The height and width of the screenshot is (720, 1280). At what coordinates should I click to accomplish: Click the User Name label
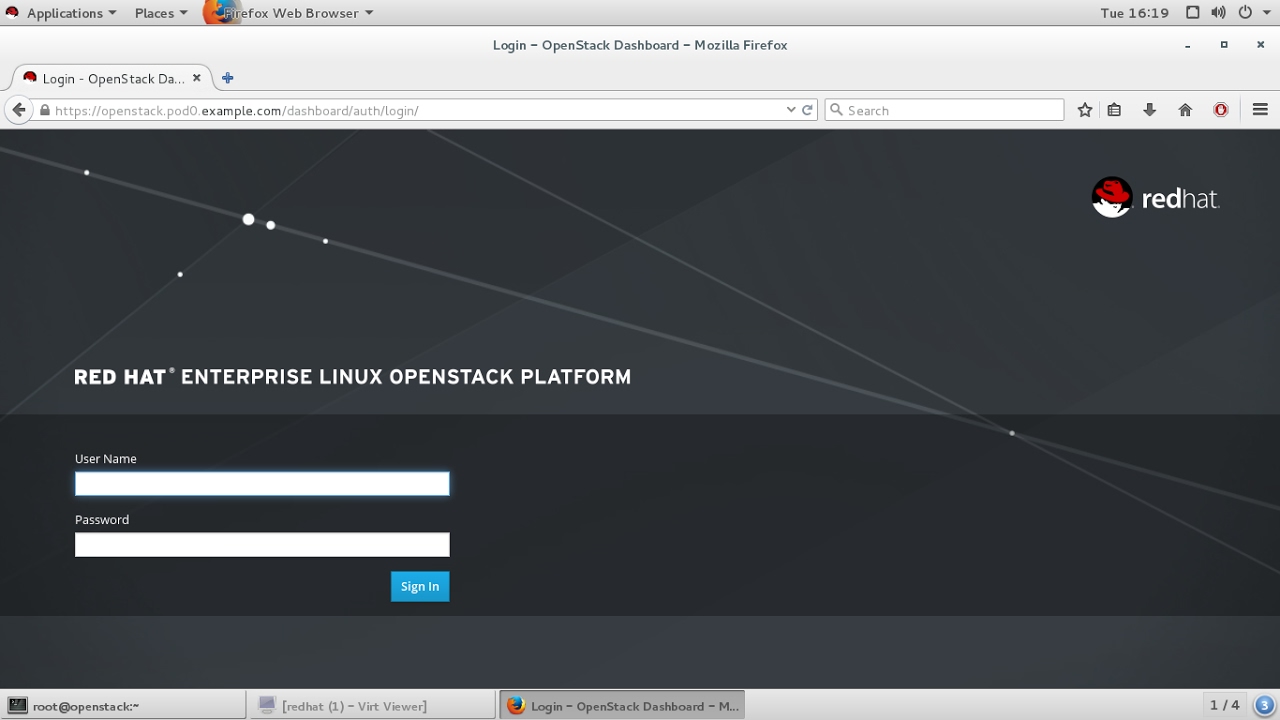click(106, 459)
